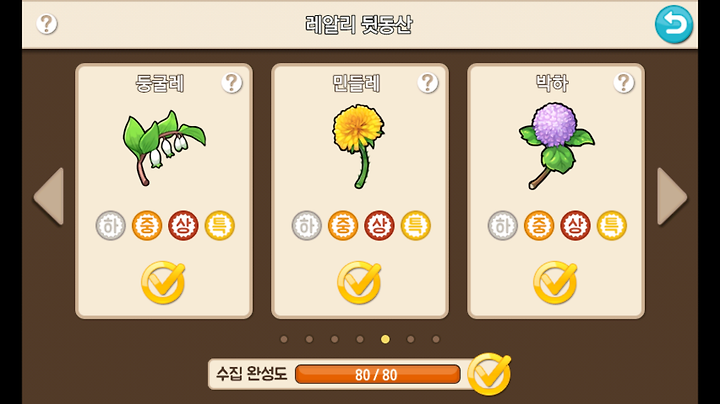Click the dandelion flower image

(x=359, y=146)
